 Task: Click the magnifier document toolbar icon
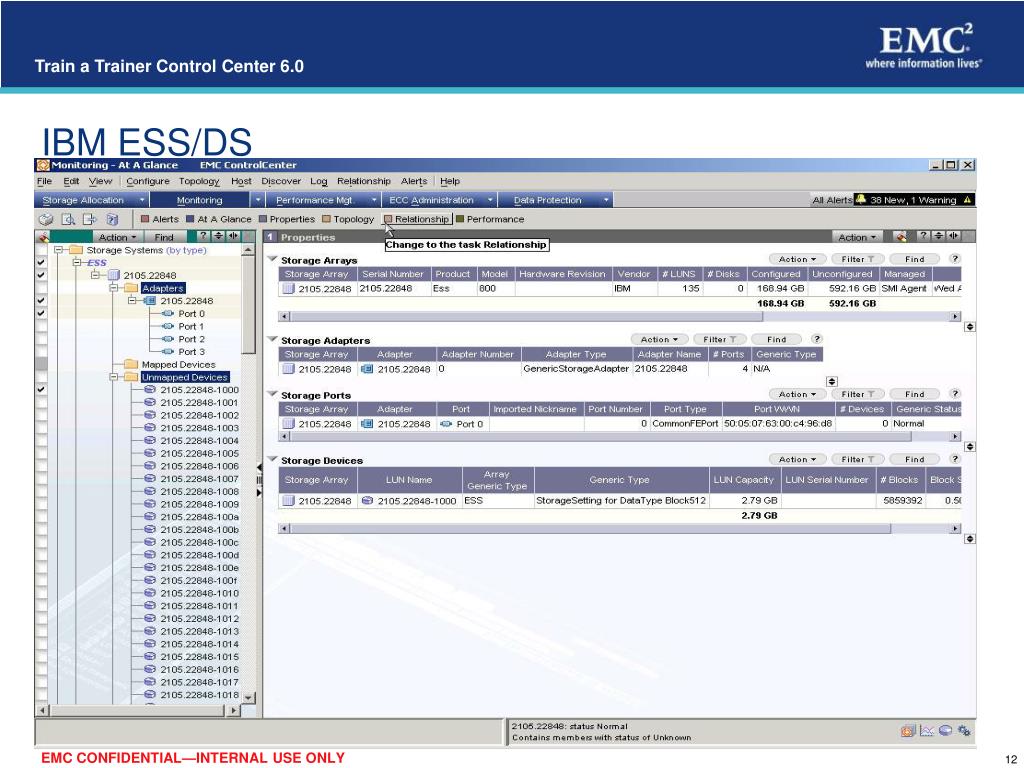tap(68, 219)
